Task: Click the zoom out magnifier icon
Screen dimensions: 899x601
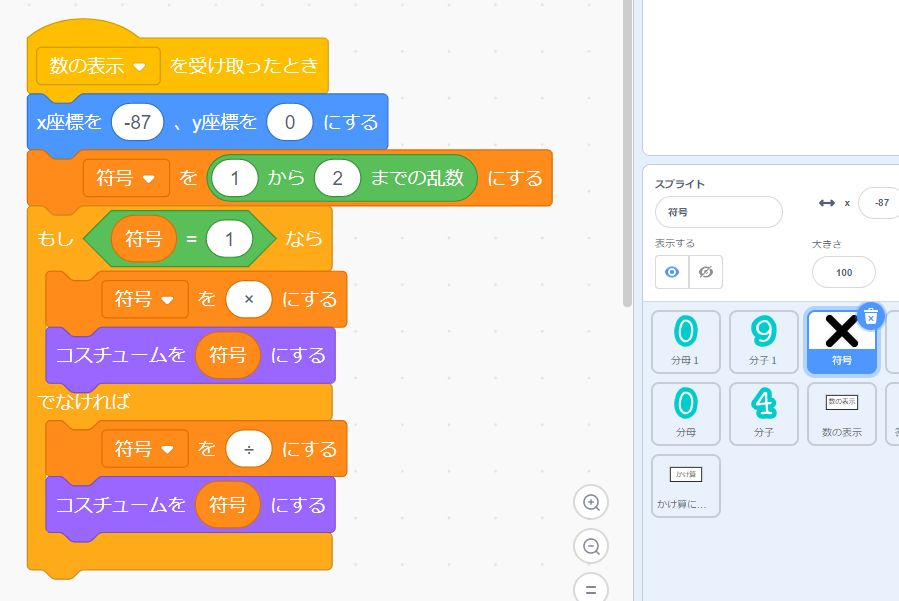Action: click(591, 546)
